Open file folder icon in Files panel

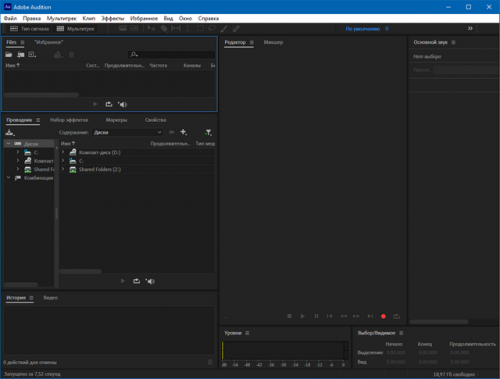(x=9, y=55)
